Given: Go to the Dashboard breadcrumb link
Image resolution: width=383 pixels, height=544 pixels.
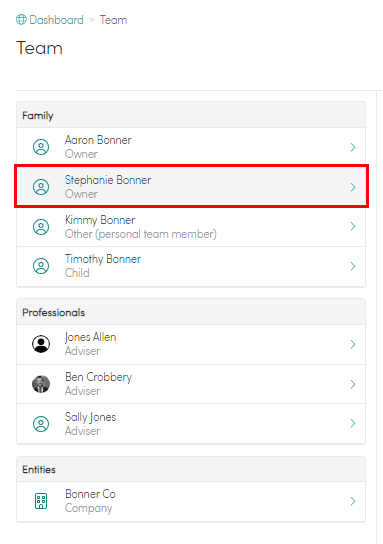Looking at the screenshot, I should pyautogui.click(x=57, y=20).
